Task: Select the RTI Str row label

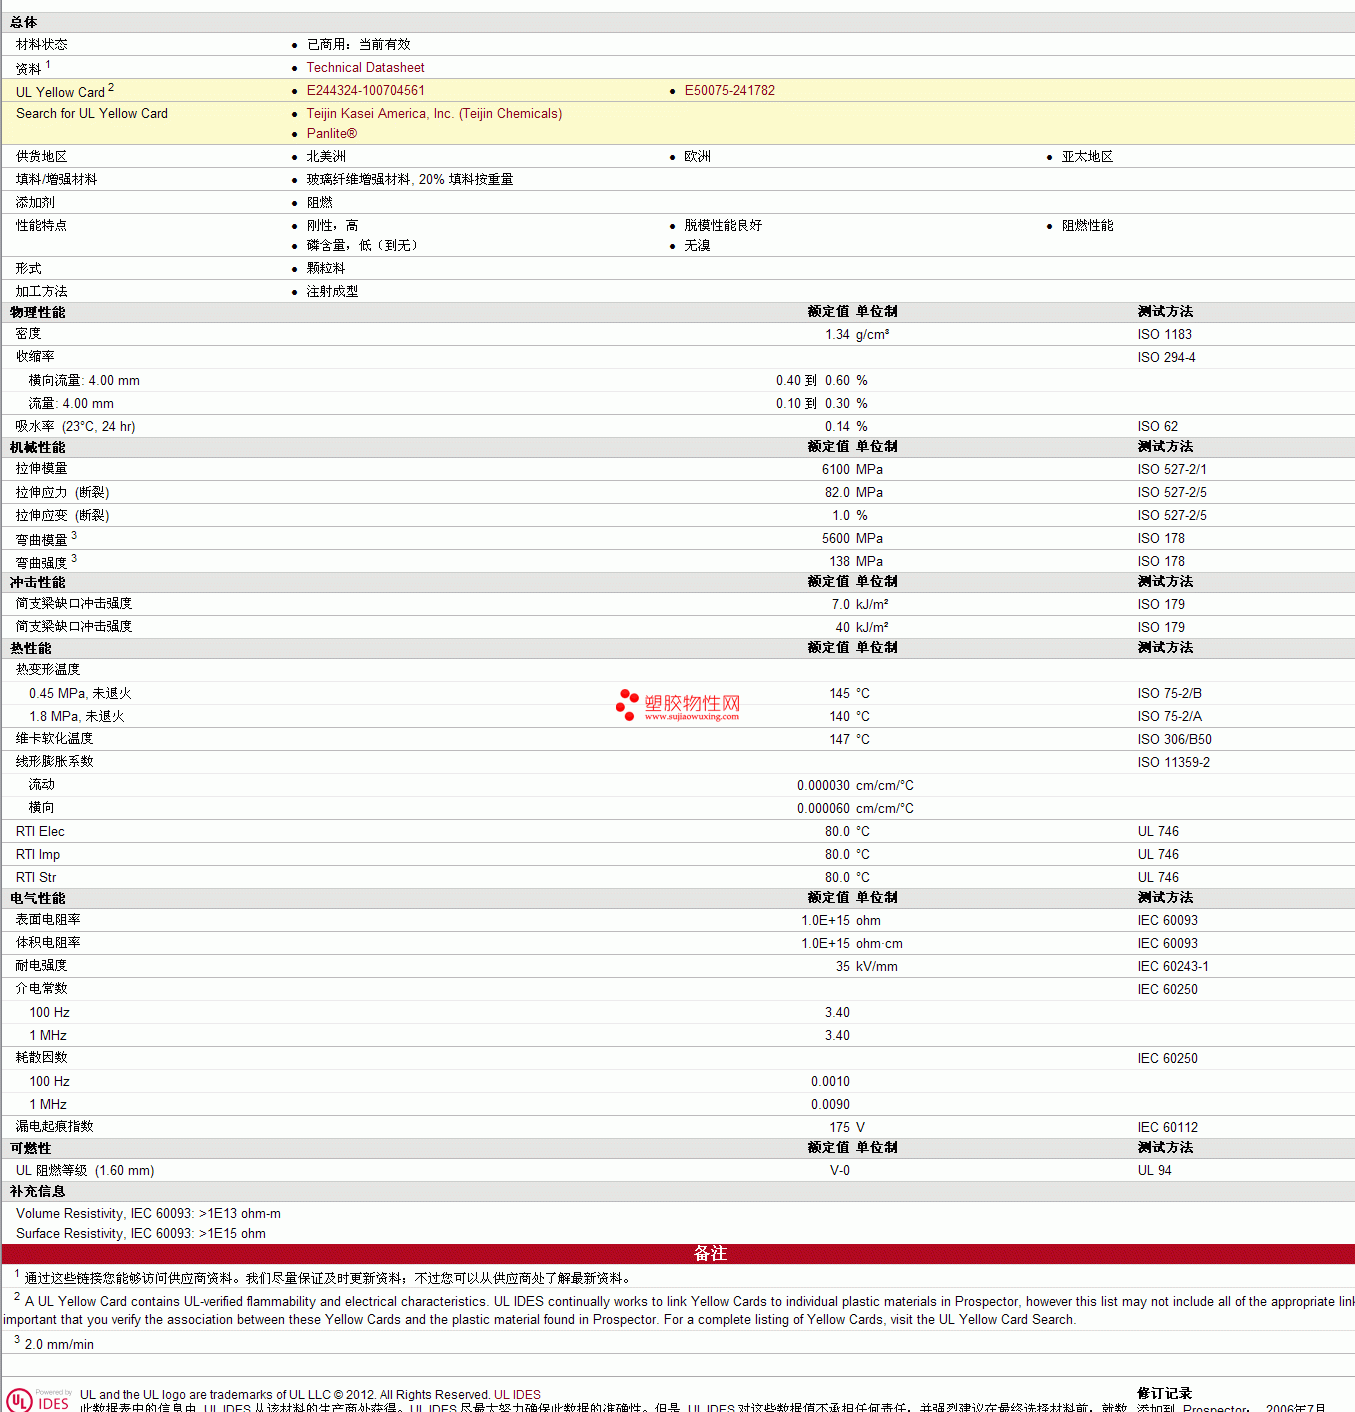Action: (36, 877)
